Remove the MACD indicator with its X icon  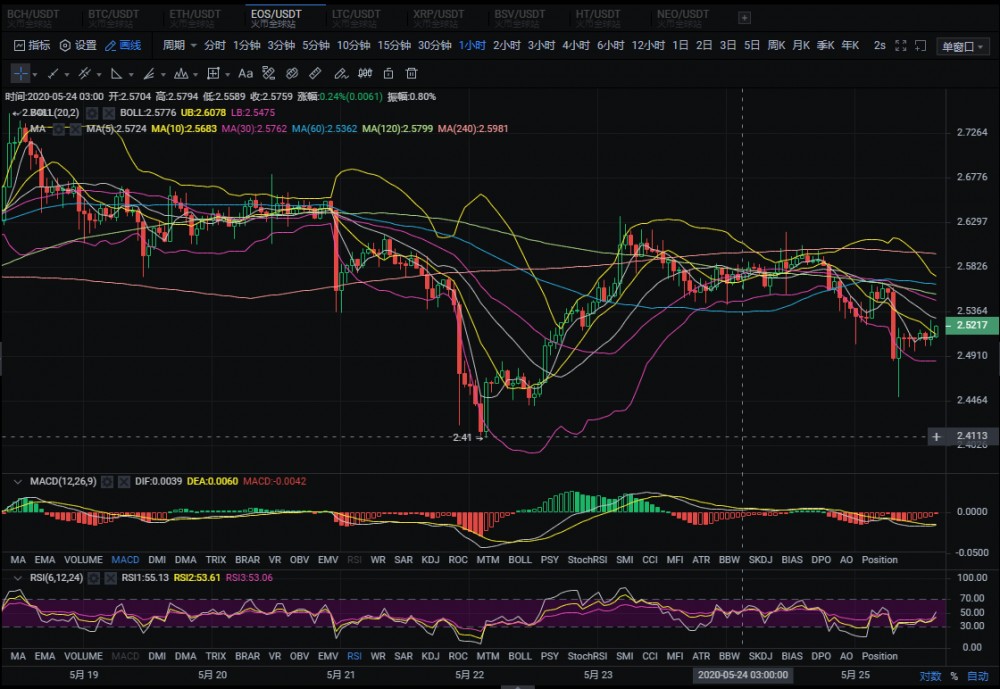124,482
